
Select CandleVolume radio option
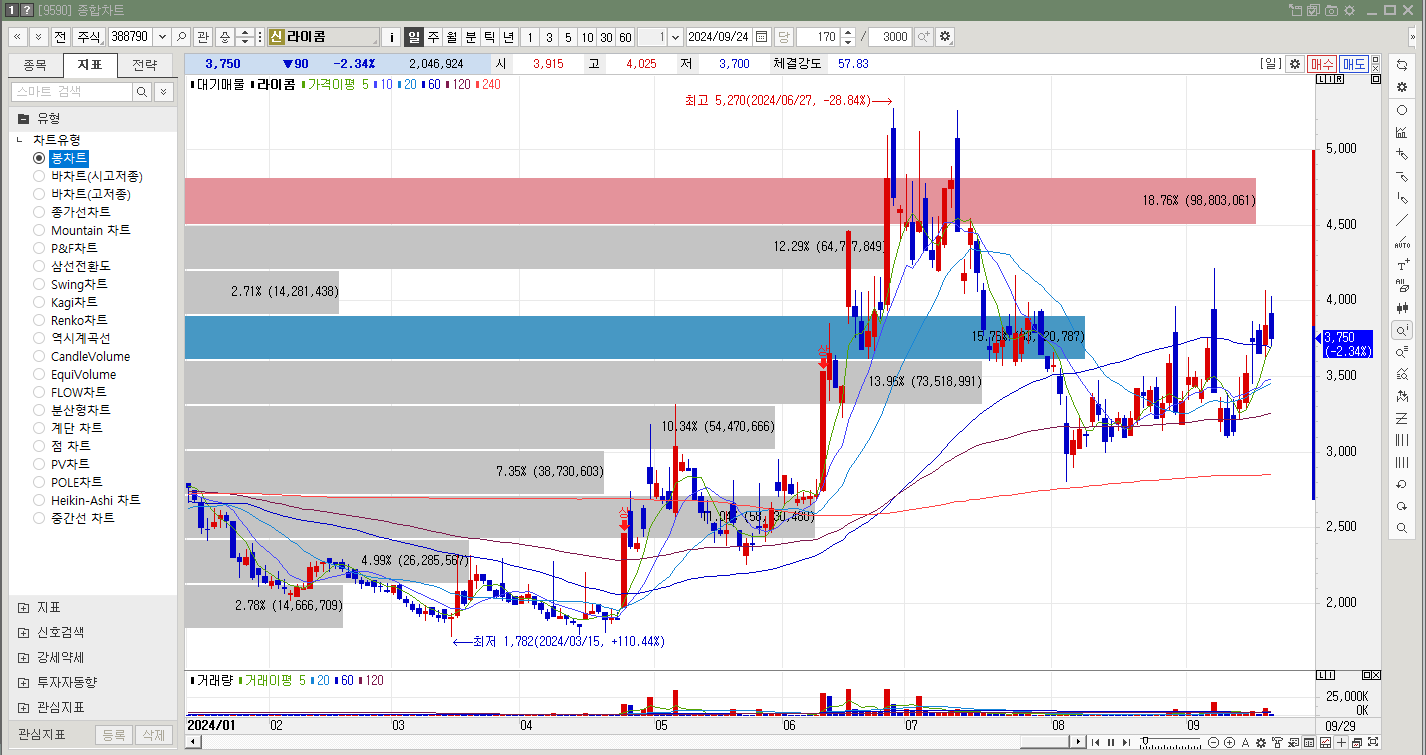(39, 356)
